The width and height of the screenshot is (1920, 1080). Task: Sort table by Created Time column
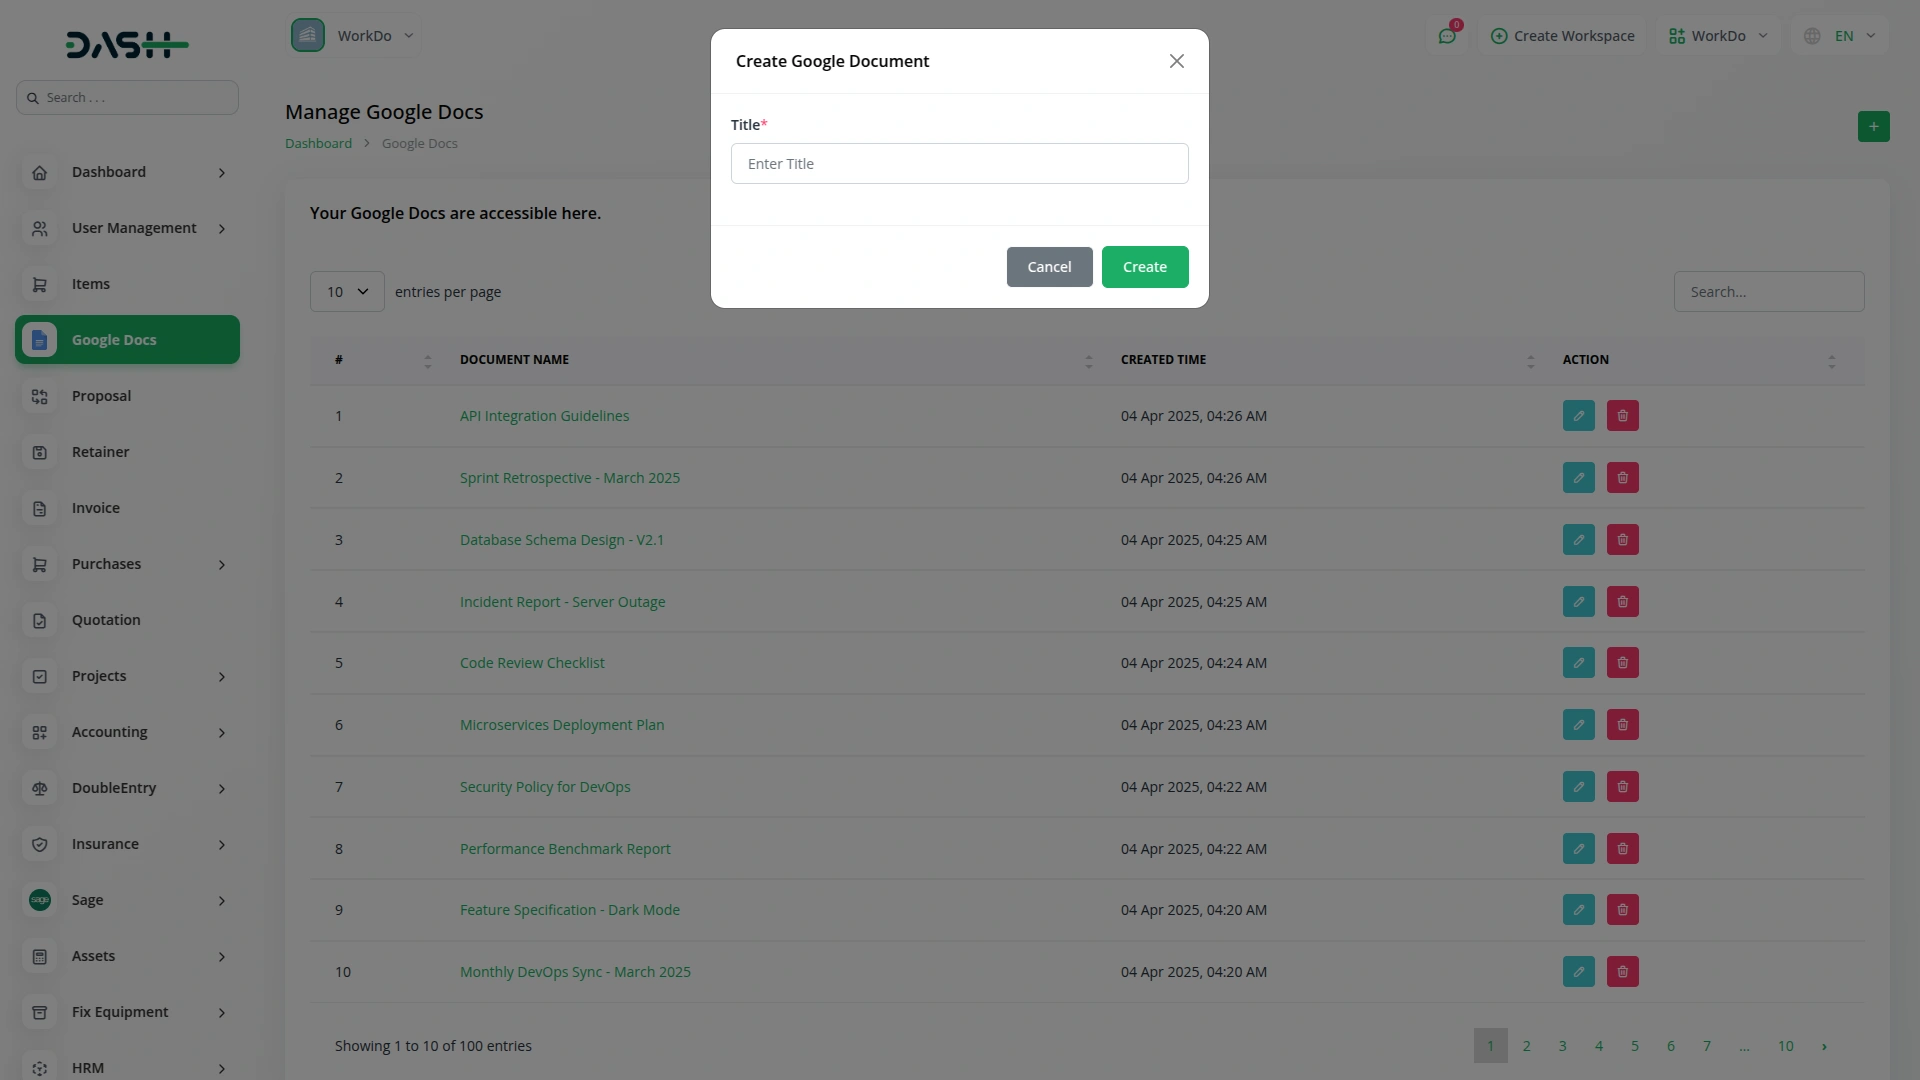pyautogui.click(x=1531, y=360)
